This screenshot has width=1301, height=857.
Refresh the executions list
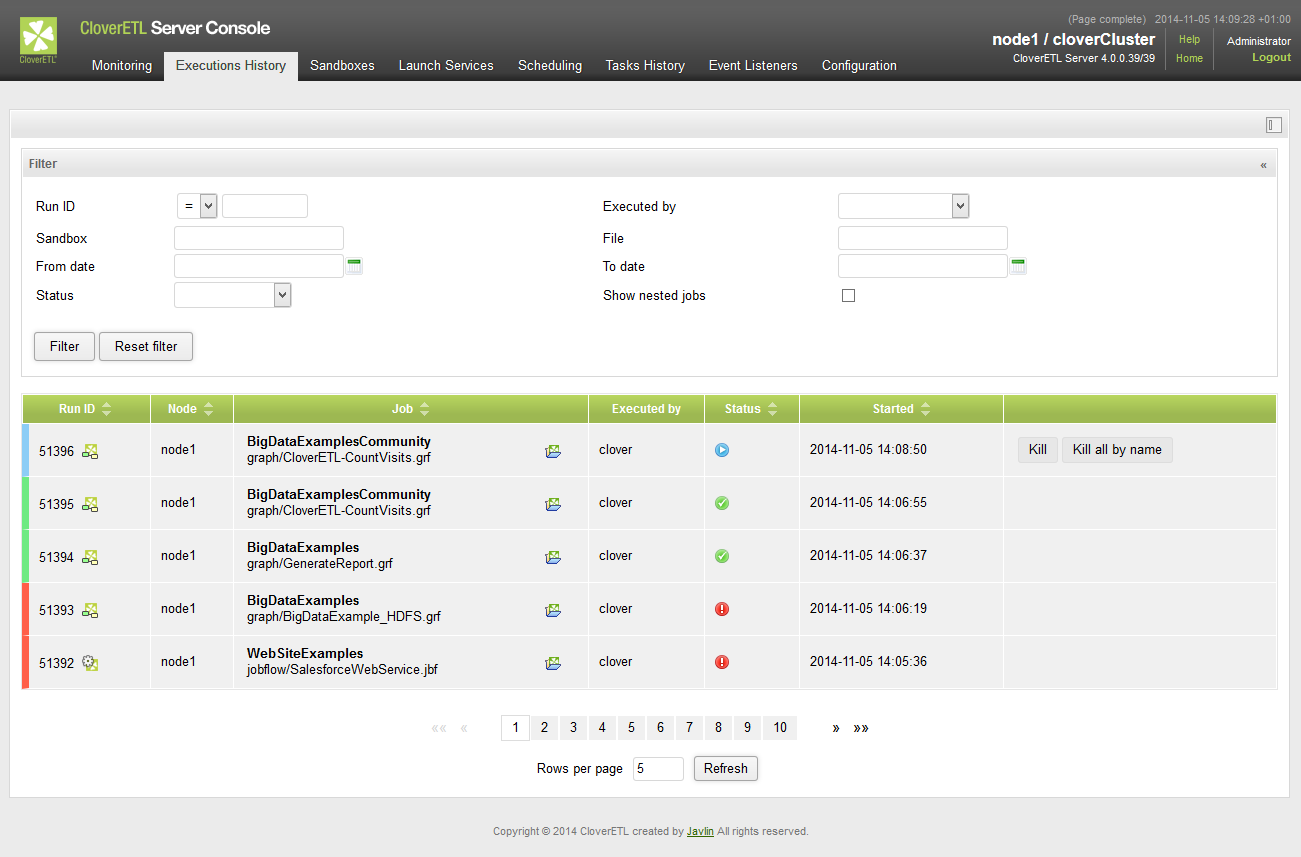(726, 768)
